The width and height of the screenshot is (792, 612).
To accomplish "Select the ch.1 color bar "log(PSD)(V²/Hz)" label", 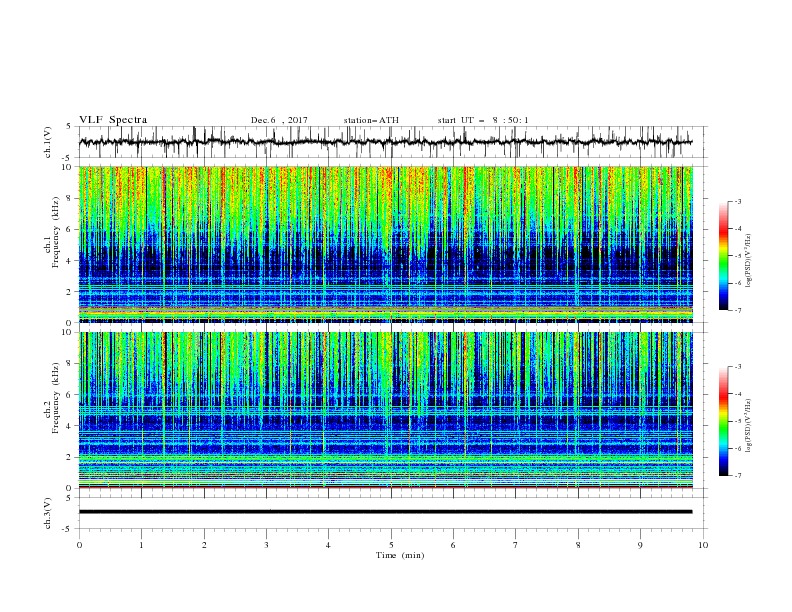I will pyautogui.click(x=749, y=261).
